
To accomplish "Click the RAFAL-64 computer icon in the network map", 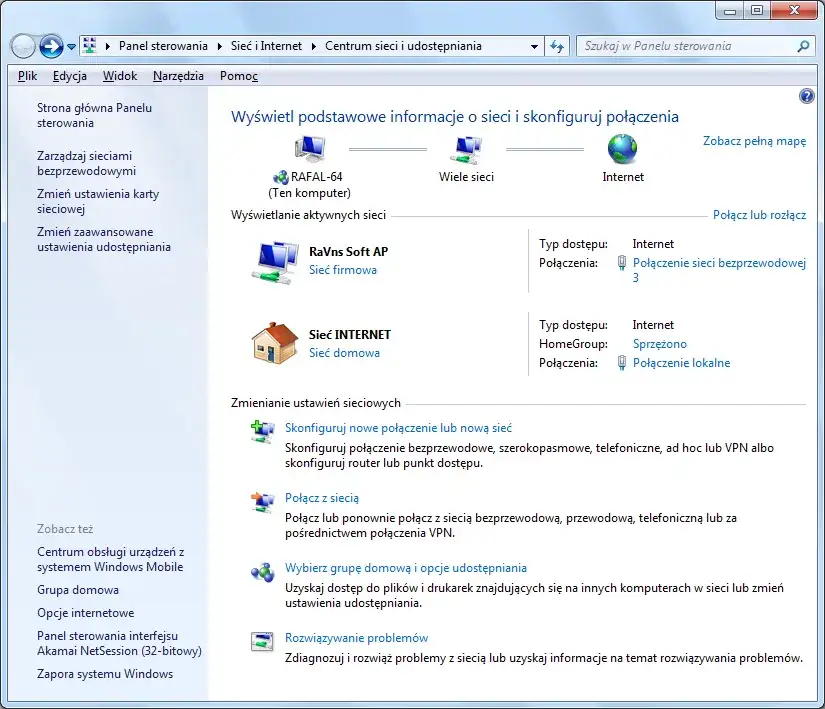I will pyautogui.click(x=310, y=150).
